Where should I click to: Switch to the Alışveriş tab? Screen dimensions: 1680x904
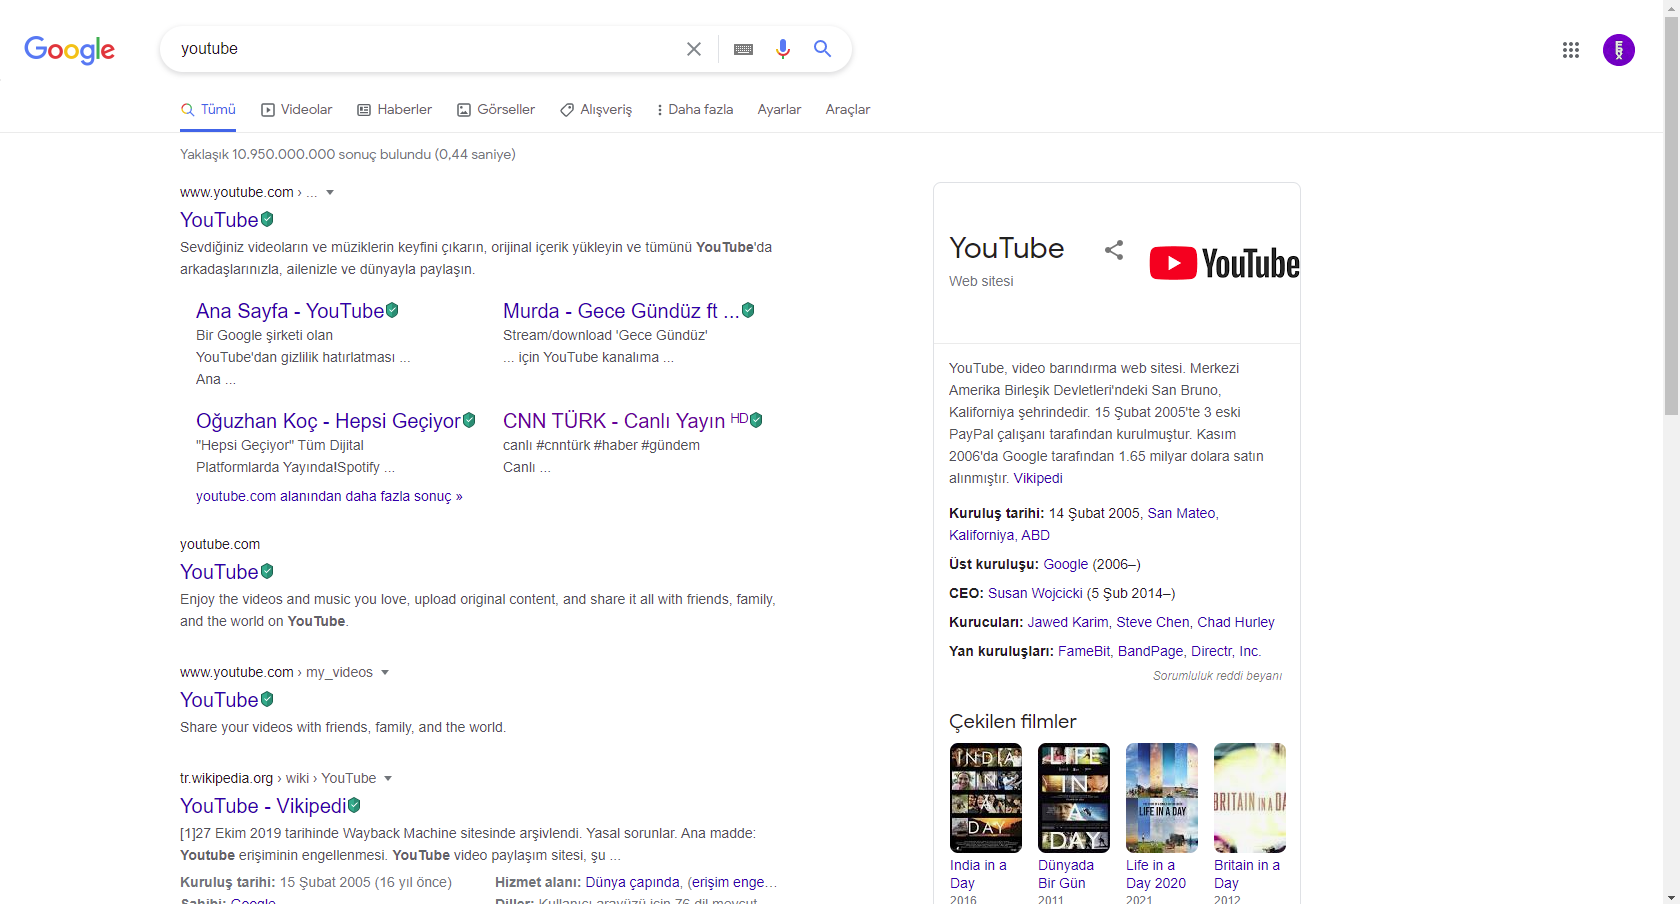click(x=596, y=109)
